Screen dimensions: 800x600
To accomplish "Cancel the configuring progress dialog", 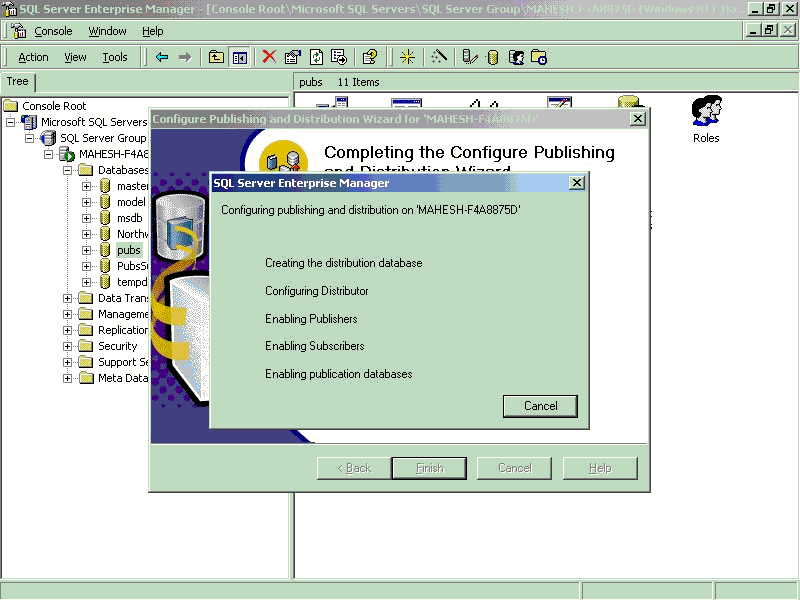I will [x=540, y=406].
